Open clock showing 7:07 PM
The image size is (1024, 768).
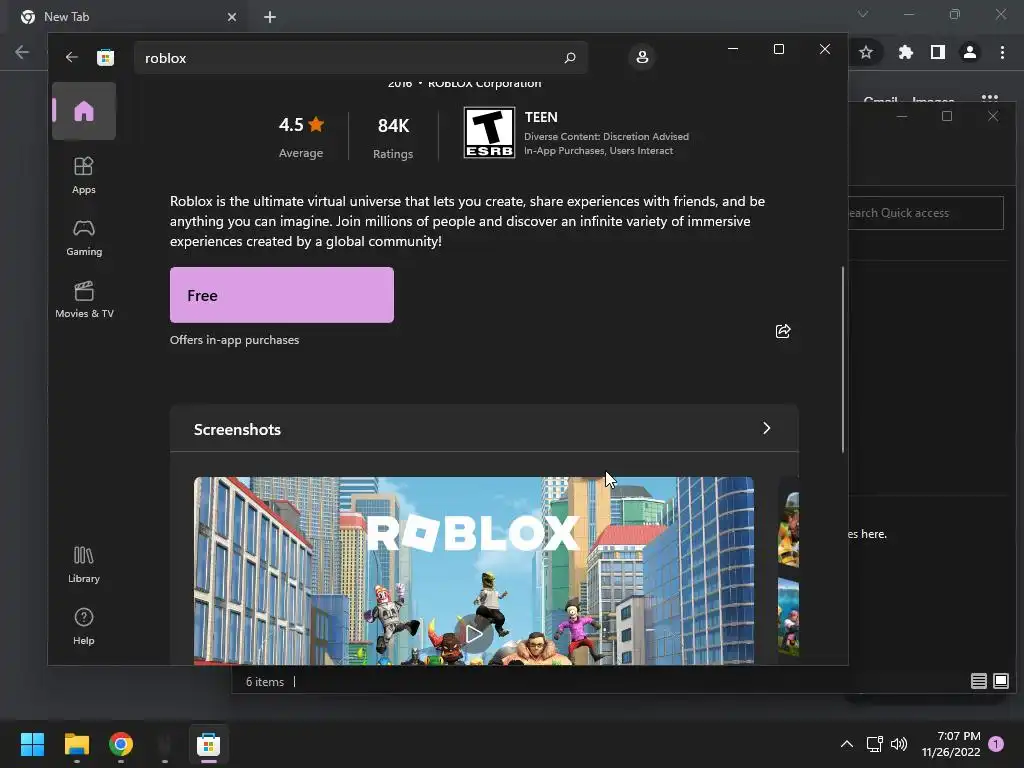coord(951,744)
